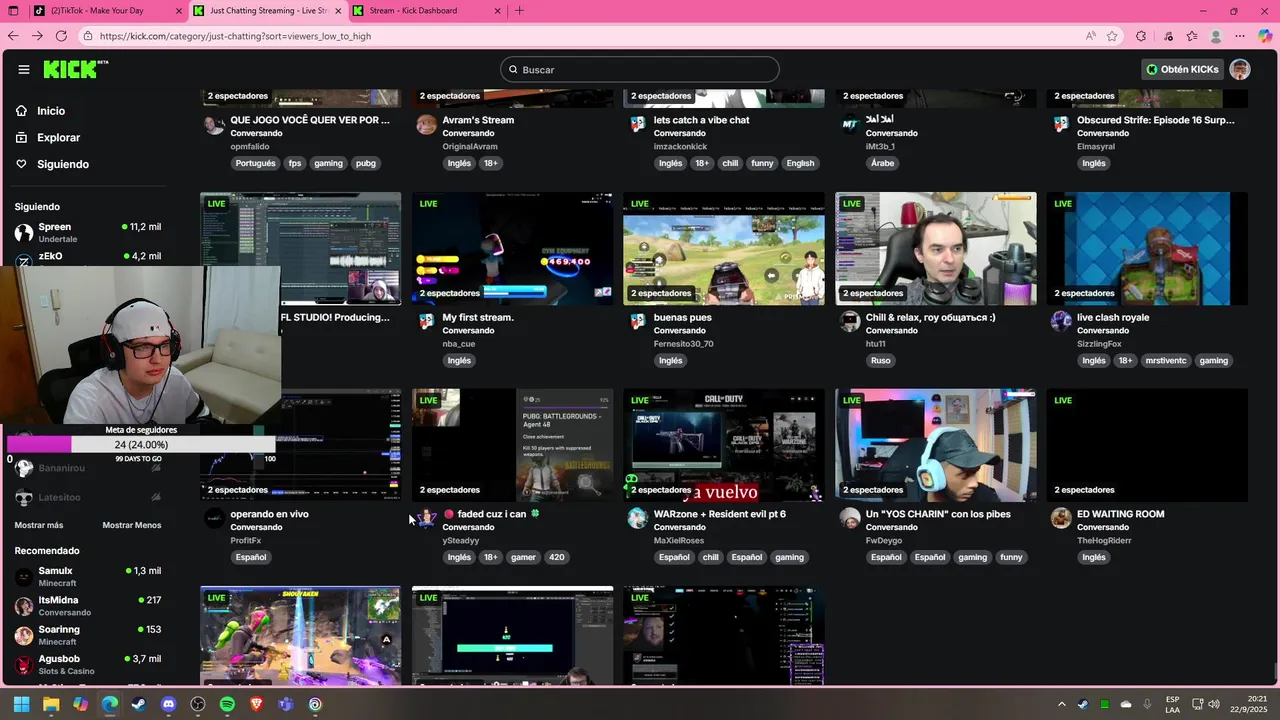This screenshot has width=1280, height=720.
Task: Open Copilot icon in Edge toolbar
Action: 1265,36
